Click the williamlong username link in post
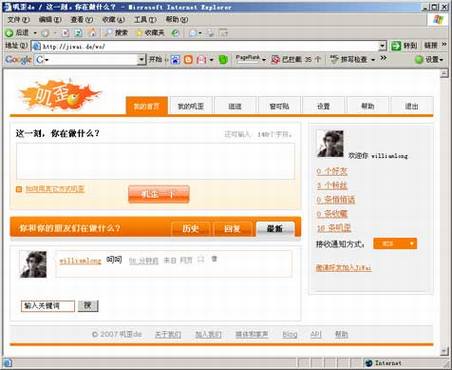 (80, 261)
